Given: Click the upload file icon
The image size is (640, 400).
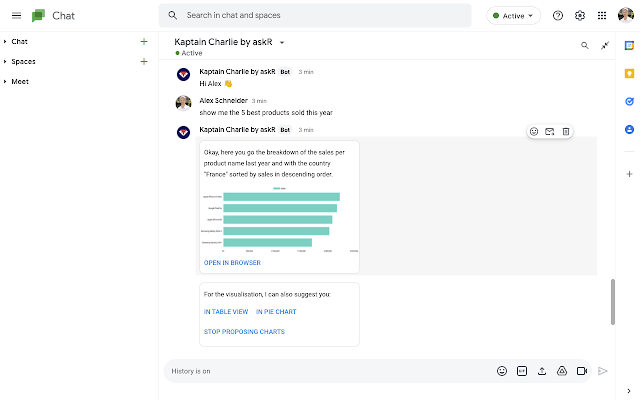Looking at the screenshot, I should [x=541, y=371].
